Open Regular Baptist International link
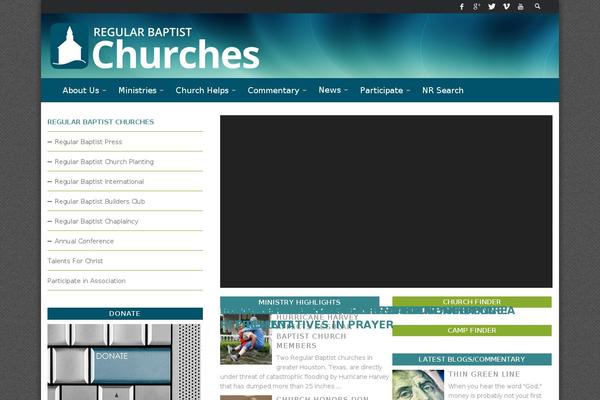Image resolution: width=600 pixels, height=400 pixels. click(x=99, y=181)
